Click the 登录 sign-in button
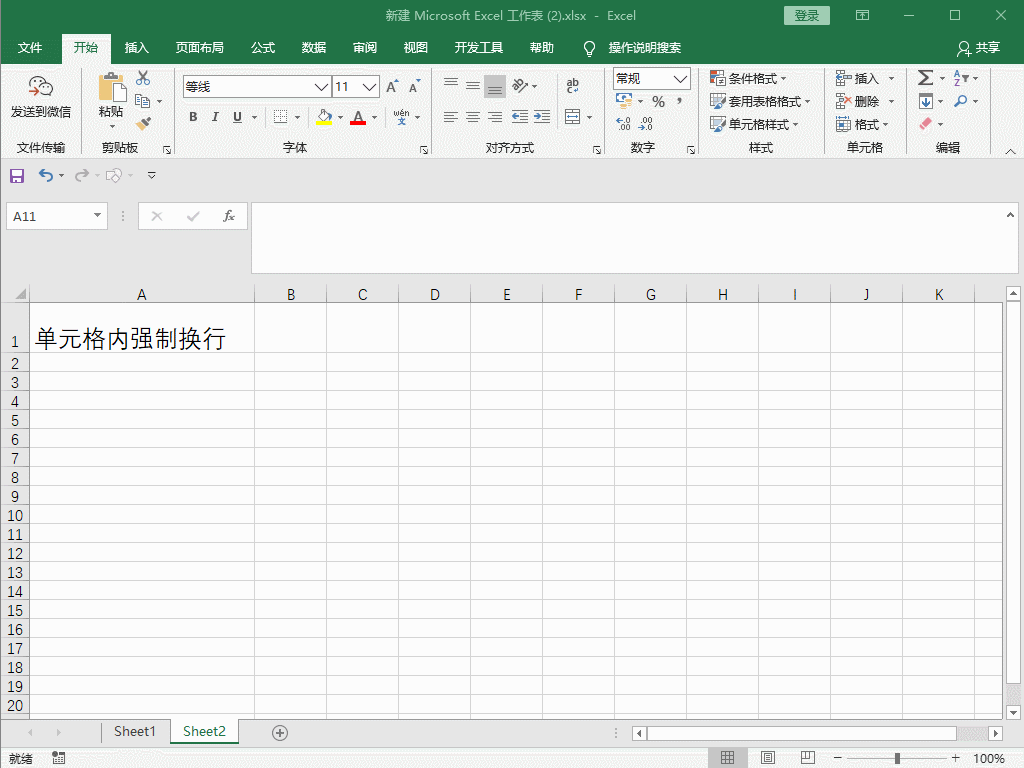The width and height of the screenshot is (1024, 768). 807,16
